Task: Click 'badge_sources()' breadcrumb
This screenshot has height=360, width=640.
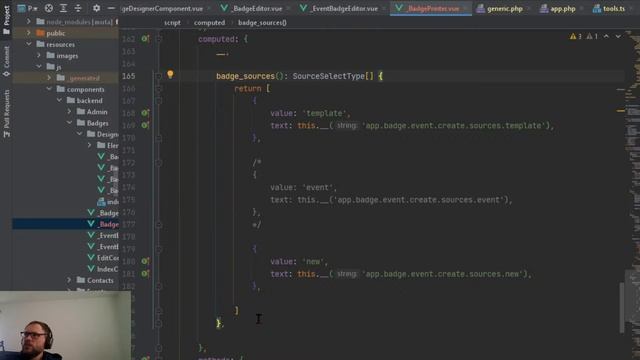Action: click(x=262, y=23)
